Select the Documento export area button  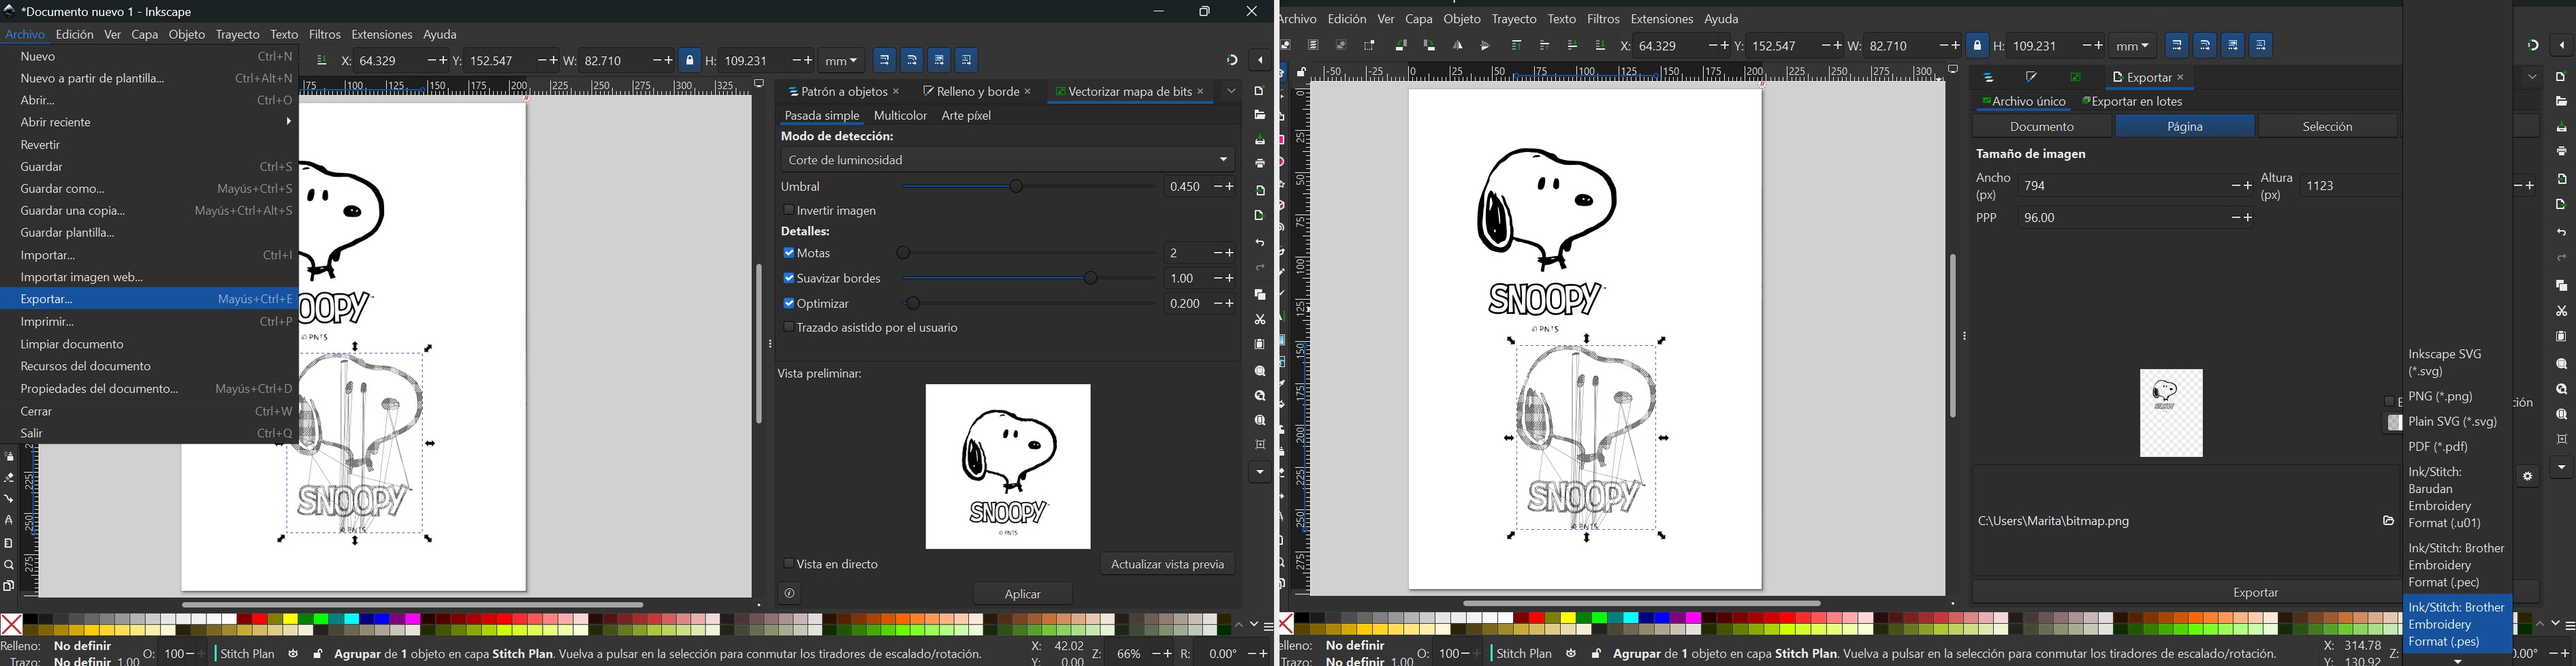[x=2042, y=127]
